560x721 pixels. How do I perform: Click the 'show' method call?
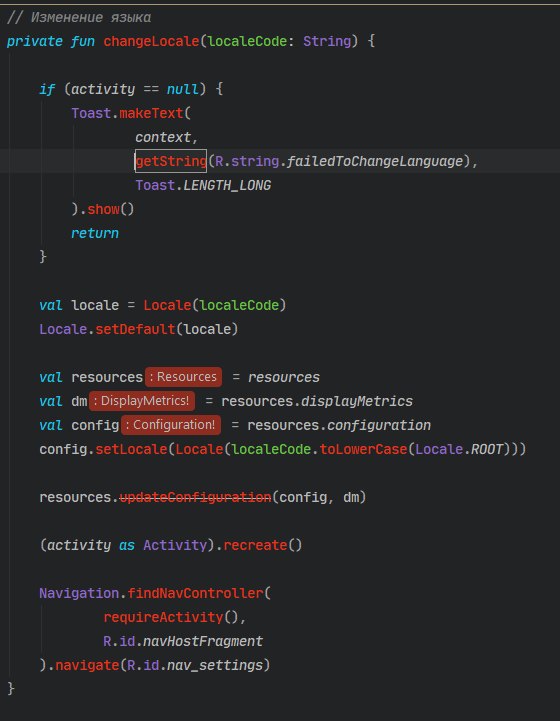[103, 209]
